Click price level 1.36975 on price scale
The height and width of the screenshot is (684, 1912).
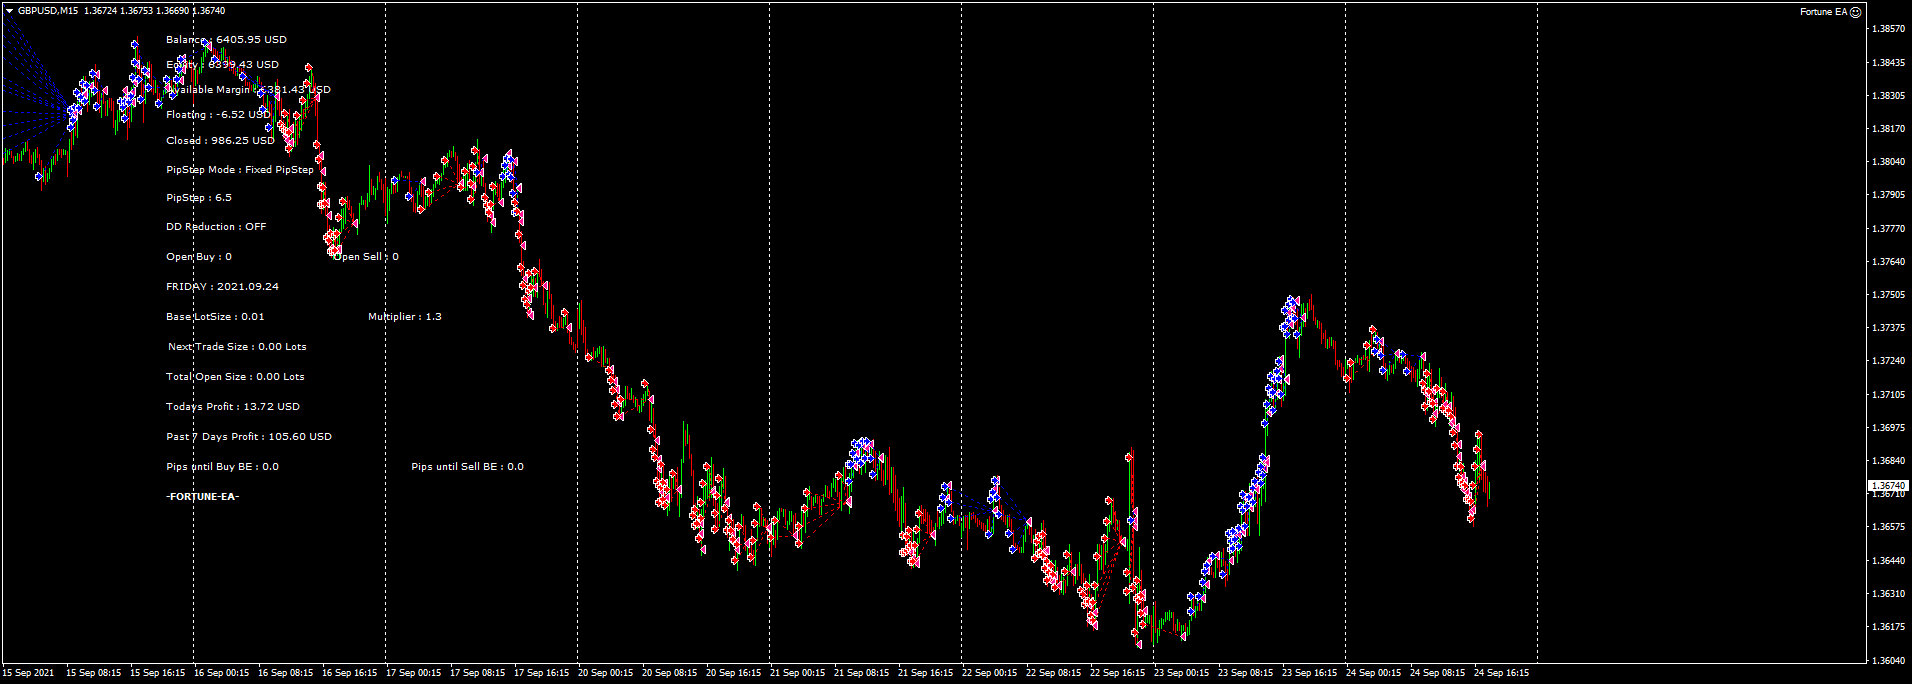point(1888,428)
